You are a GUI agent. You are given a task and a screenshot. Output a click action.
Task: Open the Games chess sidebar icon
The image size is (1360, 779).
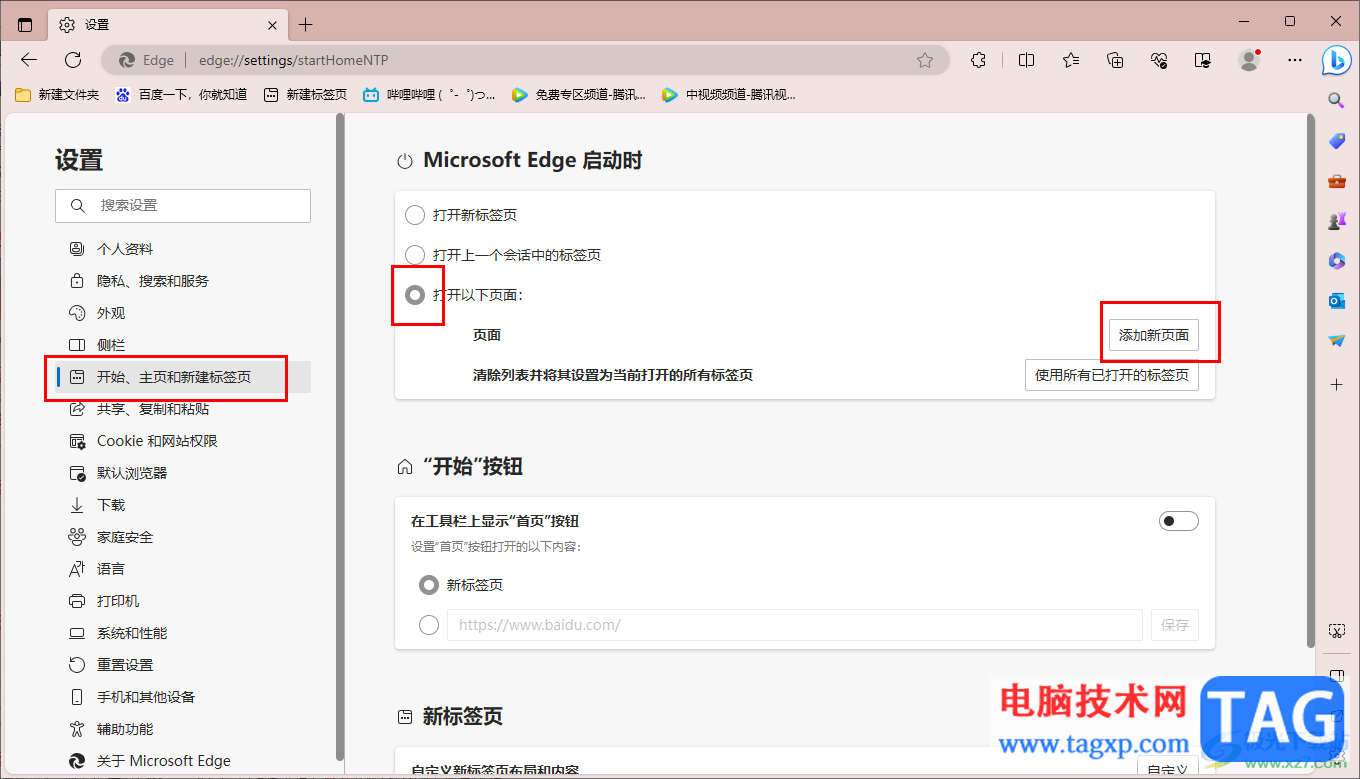1337,221
